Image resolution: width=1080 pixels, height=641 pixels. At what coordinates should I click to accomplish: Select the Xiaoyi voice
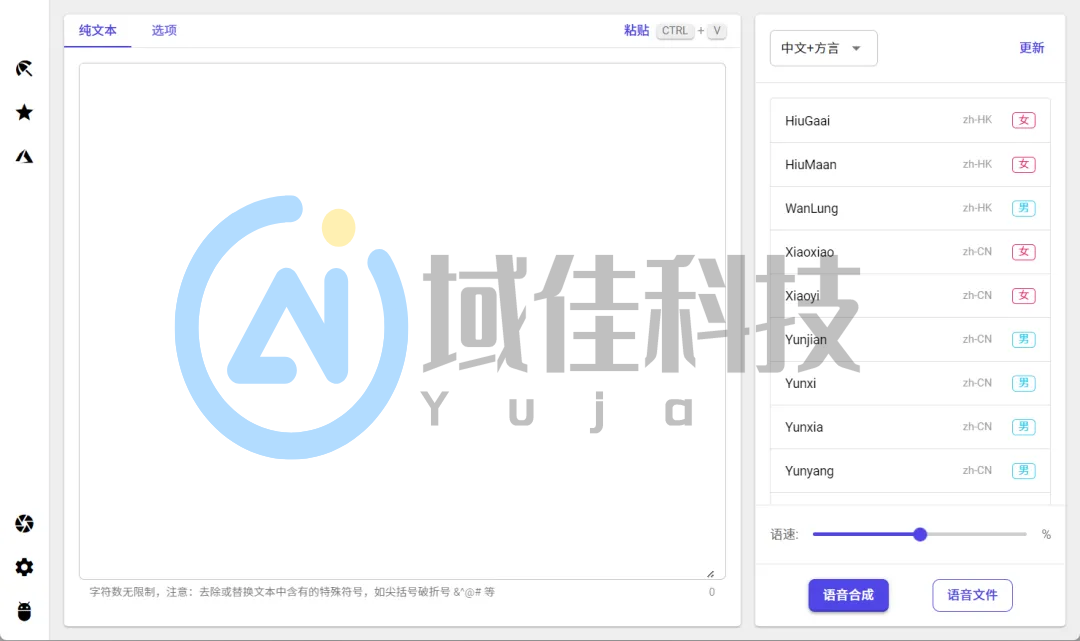click(910, 296)
